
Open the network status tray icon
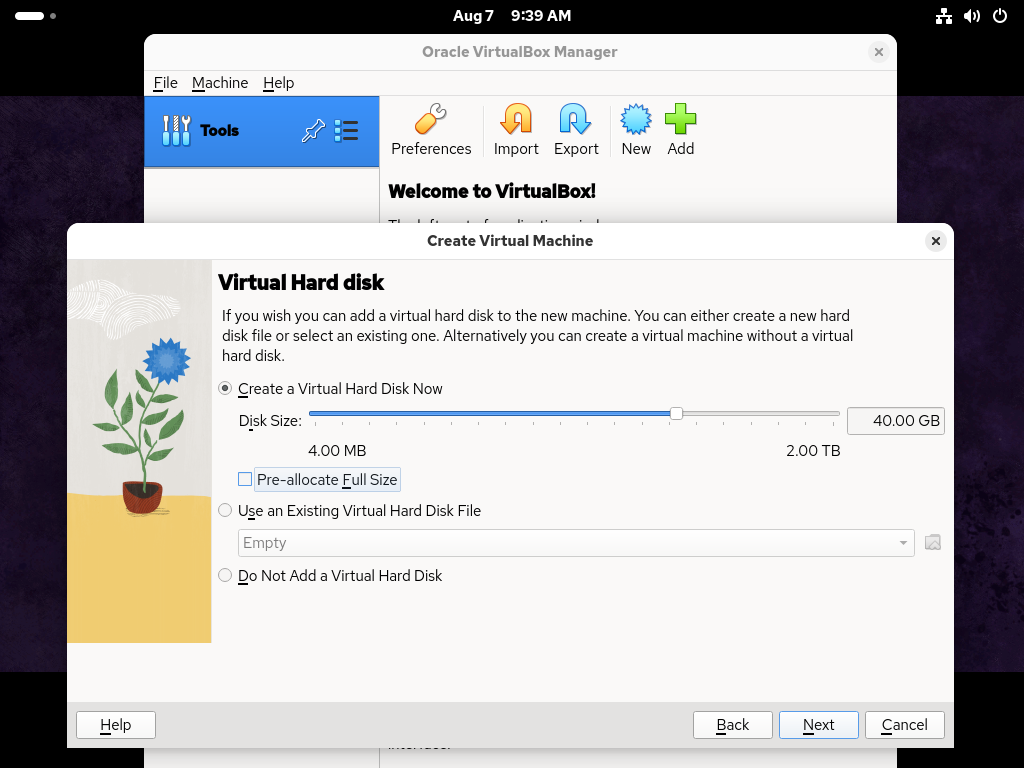tap(943, 16)
